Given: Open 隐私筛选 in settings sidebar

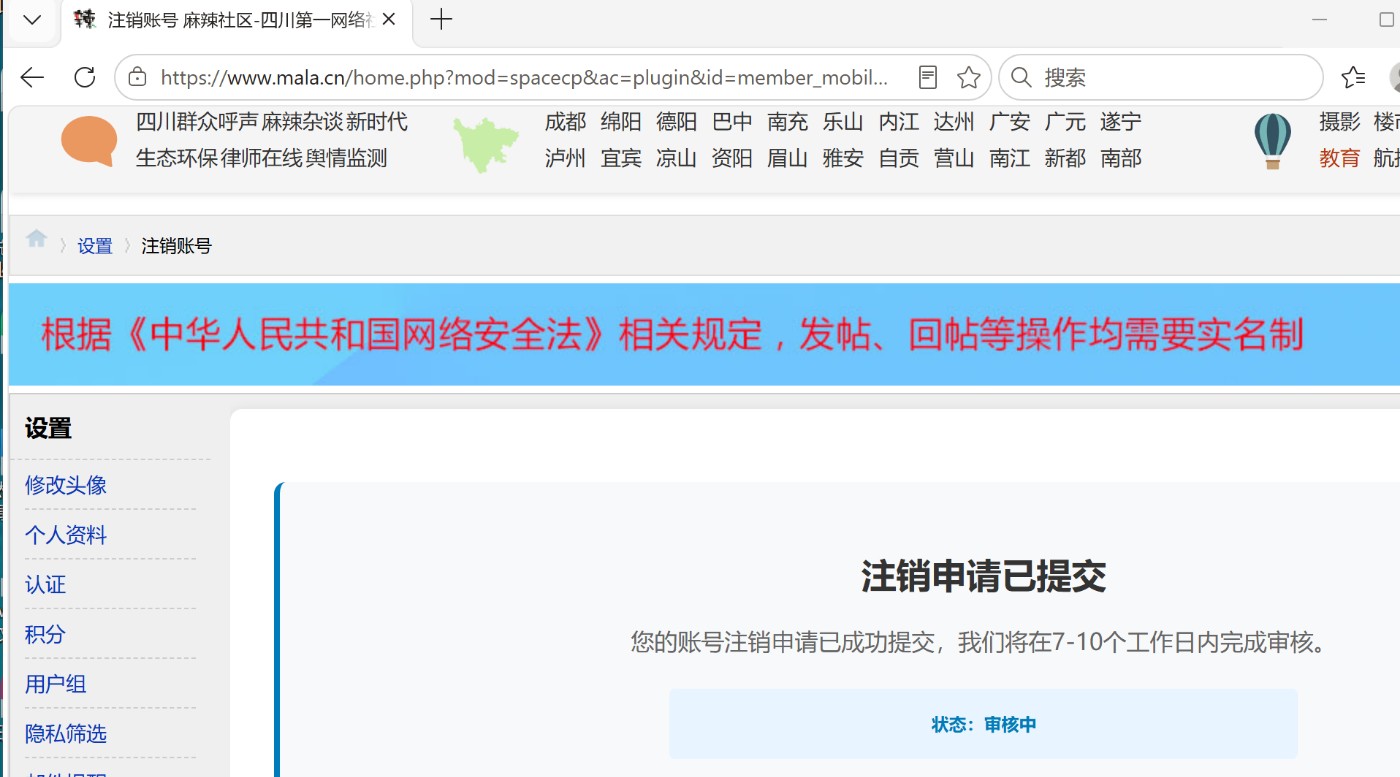Looking at the screenshot, I should coord(66,734).
